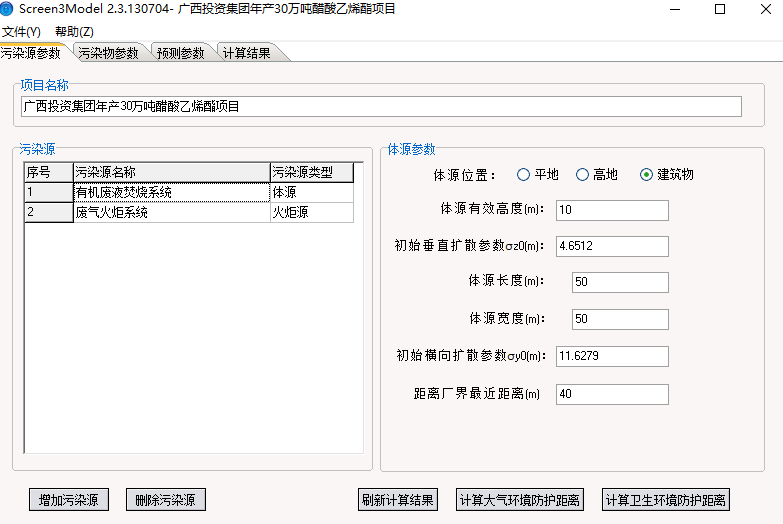
Task: Open the 帮助(Z) menu
Action: click(x=74, y=31)
